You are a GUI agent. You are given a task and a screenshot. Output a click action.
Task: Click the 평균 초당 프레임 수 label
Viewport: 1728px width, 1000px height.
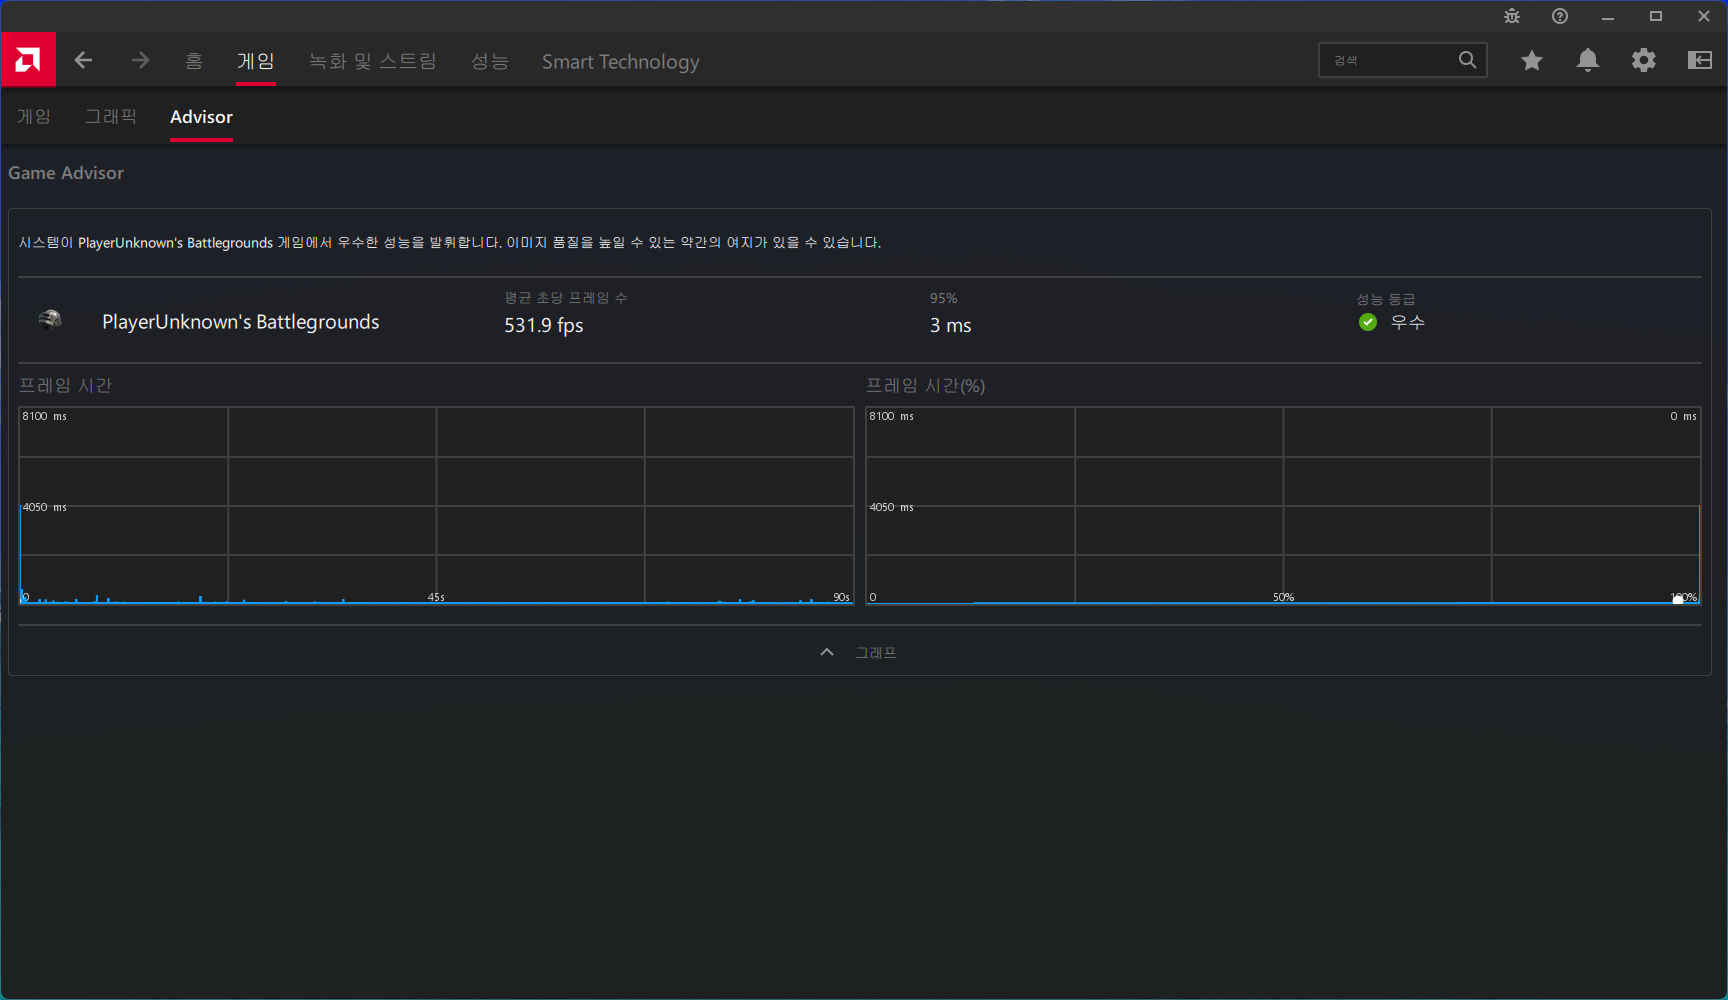566,298
